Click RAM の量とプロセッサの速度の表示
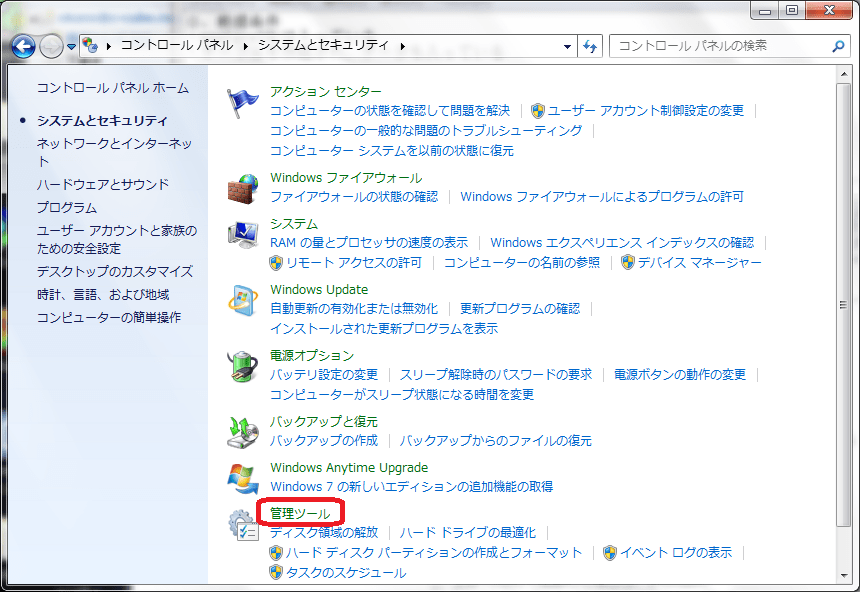Screen dimensions: 860x592 pyautogui.click(x=369, y=243)
